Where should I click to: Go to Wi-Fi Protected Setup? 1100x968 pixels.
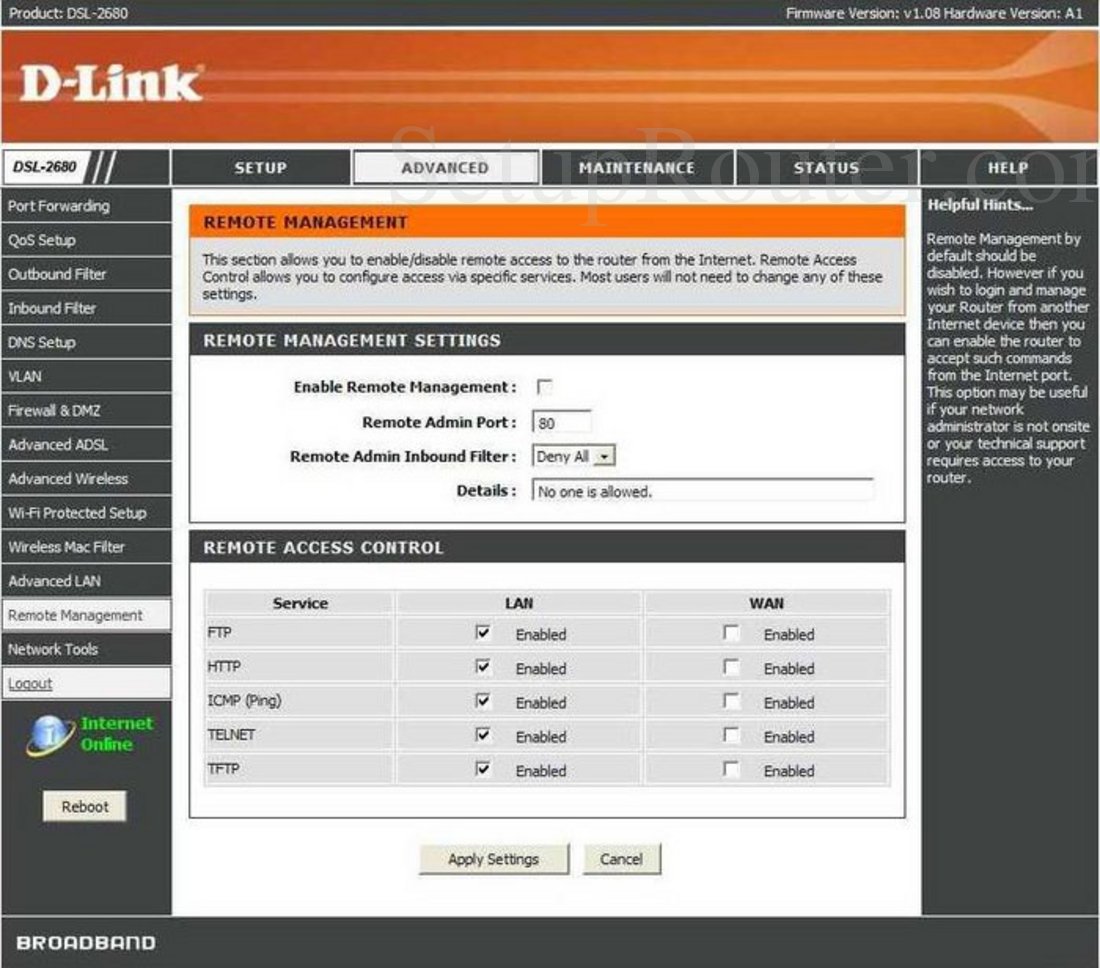pyautogui.click(x=86, y=513)
